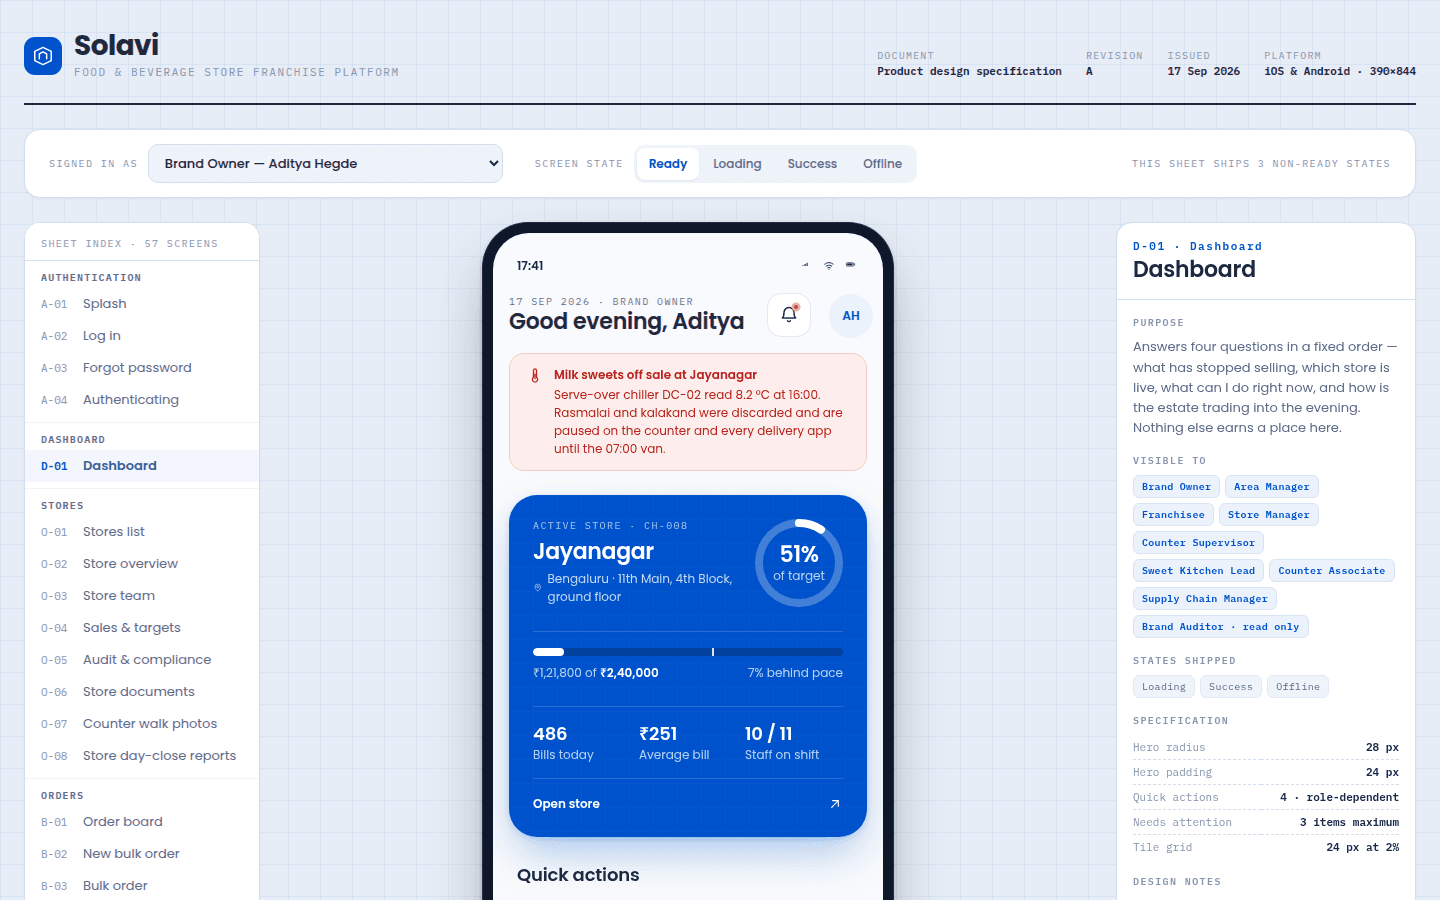Select Counter walk photos entry
This screenshot has height=900, width=1440.
pos(142,724)
